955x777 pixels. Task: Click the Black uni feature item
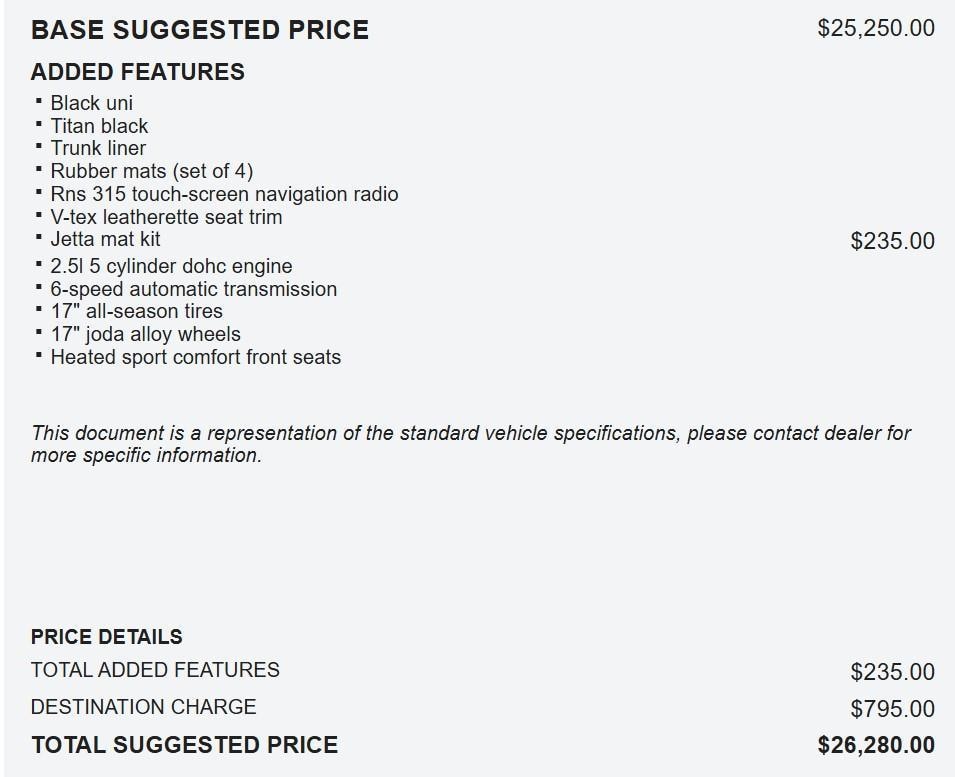click(91, 103)
